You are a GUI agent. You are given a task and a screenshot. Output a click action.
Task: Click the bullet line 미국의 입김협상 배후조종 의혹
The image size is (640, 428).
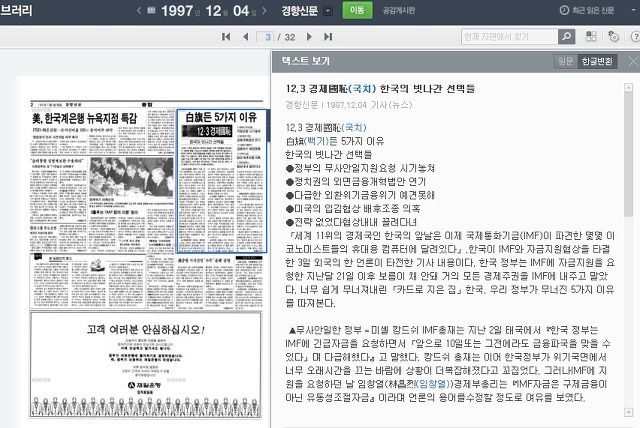[353, 208]
